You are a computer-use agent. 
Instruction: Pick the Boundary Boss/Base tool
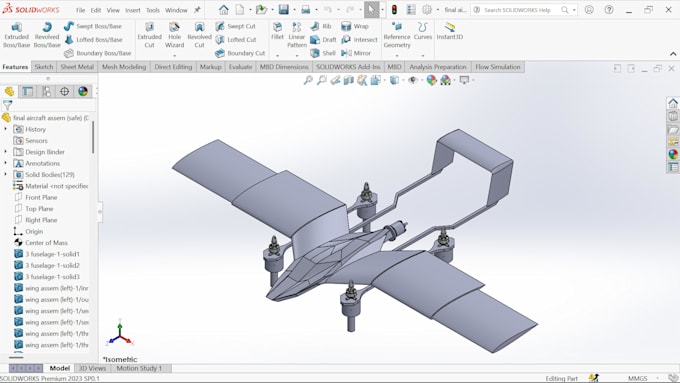[x=98, y=53]
